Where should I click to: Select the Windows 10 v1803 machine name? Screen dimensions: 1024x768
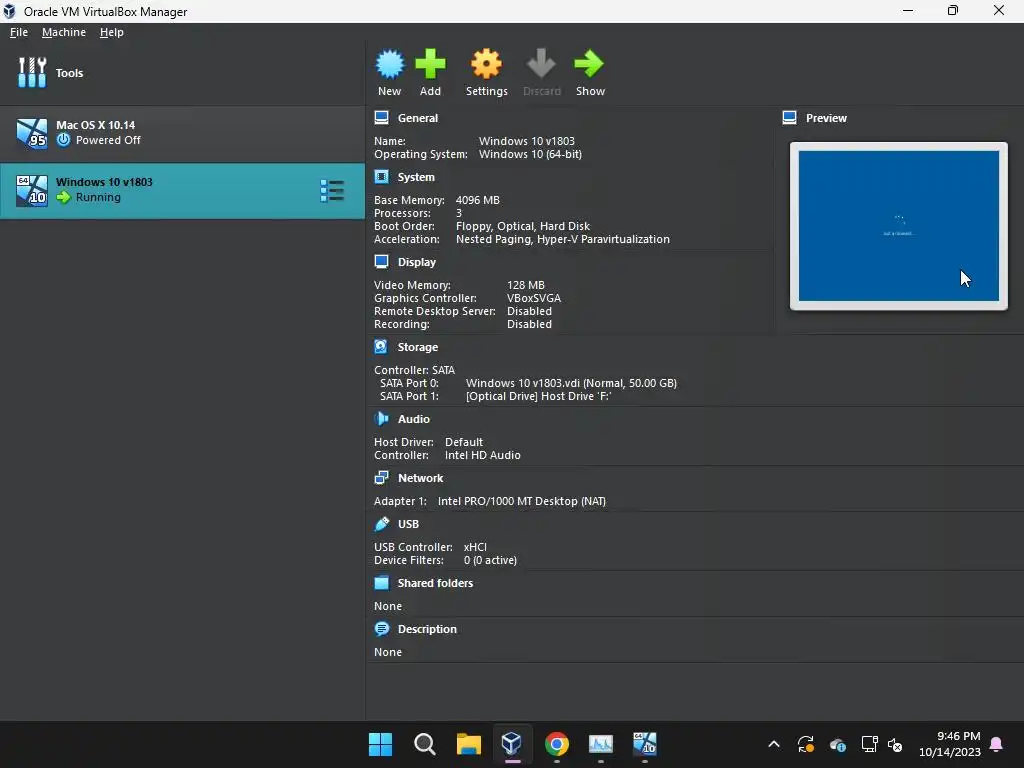[104, 182]
